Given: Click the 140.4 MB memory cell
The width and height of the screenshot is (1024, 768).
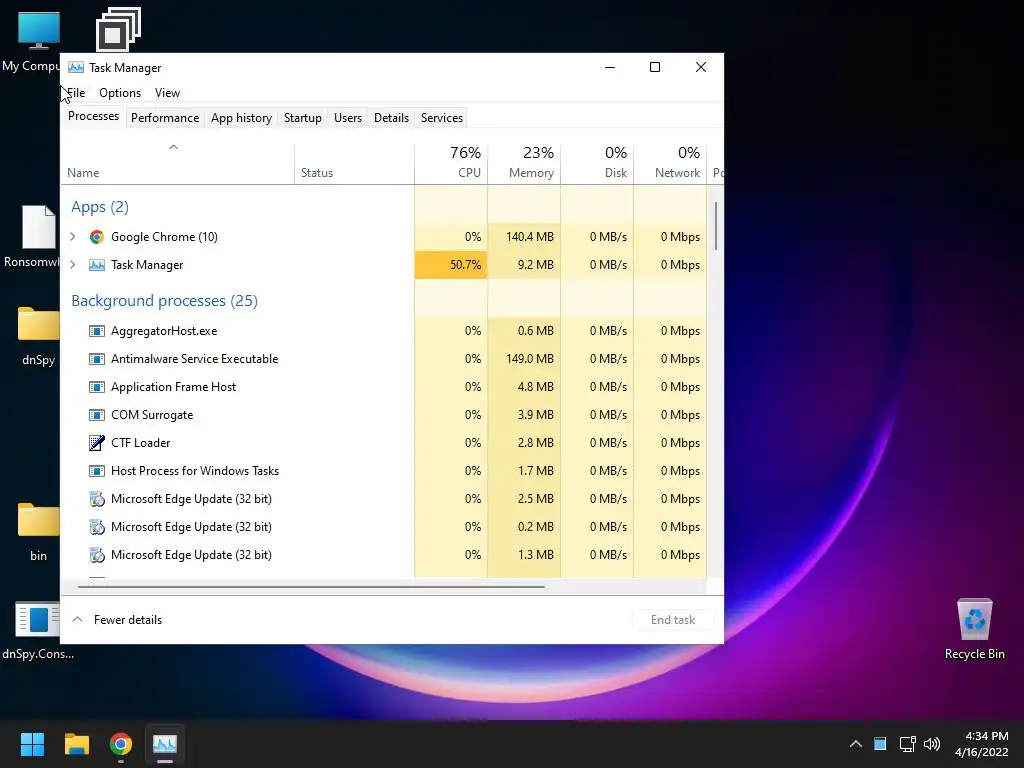Looking at the screenshot, I should tap(524, 236).
